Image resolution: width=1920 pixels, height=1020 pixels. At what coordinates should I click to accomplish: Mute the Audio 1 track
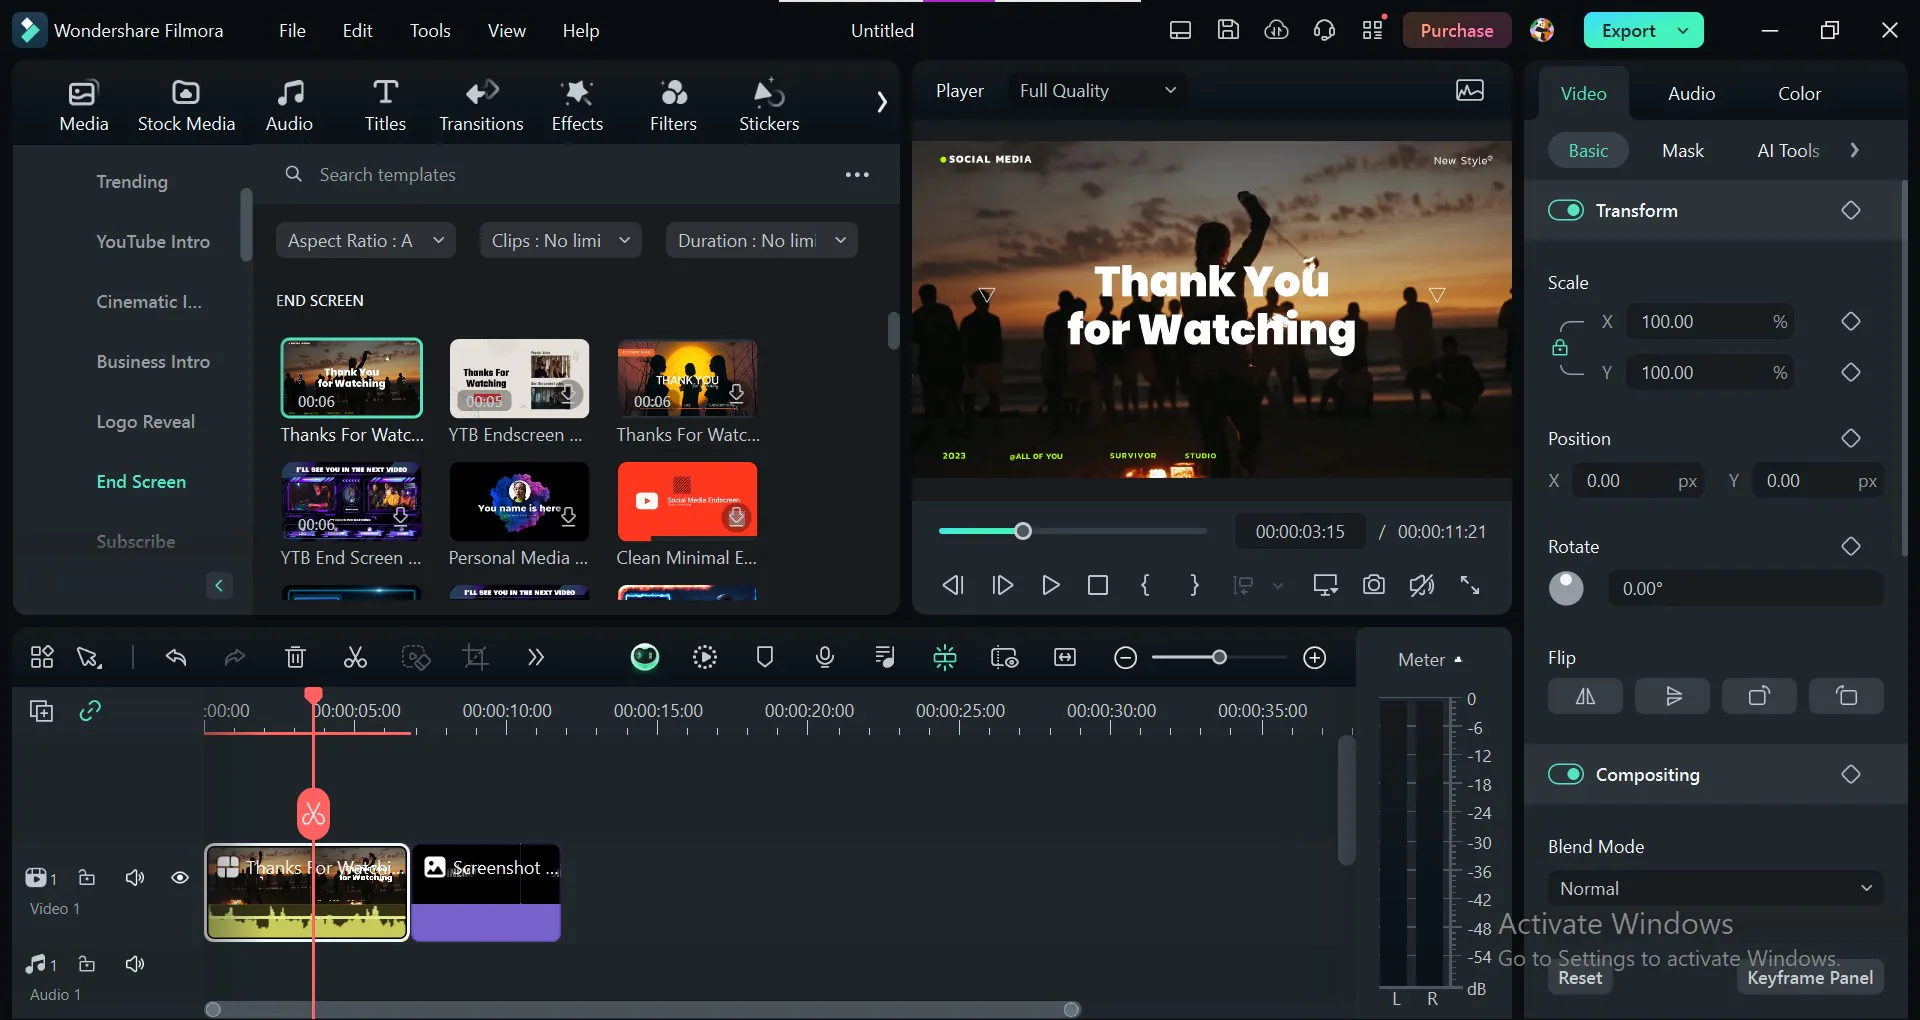click(x=135, y=964)
